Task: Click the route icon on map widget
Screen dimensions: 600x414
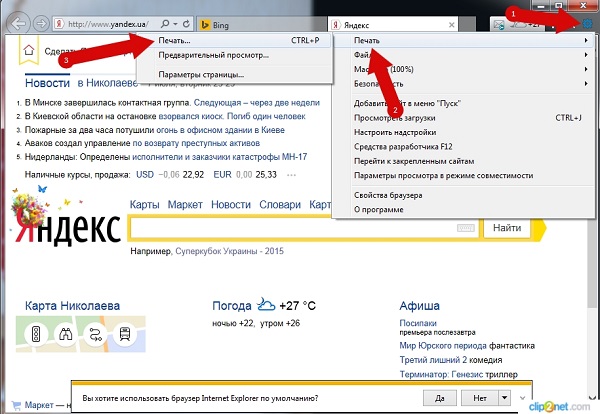Action: [x=97, y=334]
